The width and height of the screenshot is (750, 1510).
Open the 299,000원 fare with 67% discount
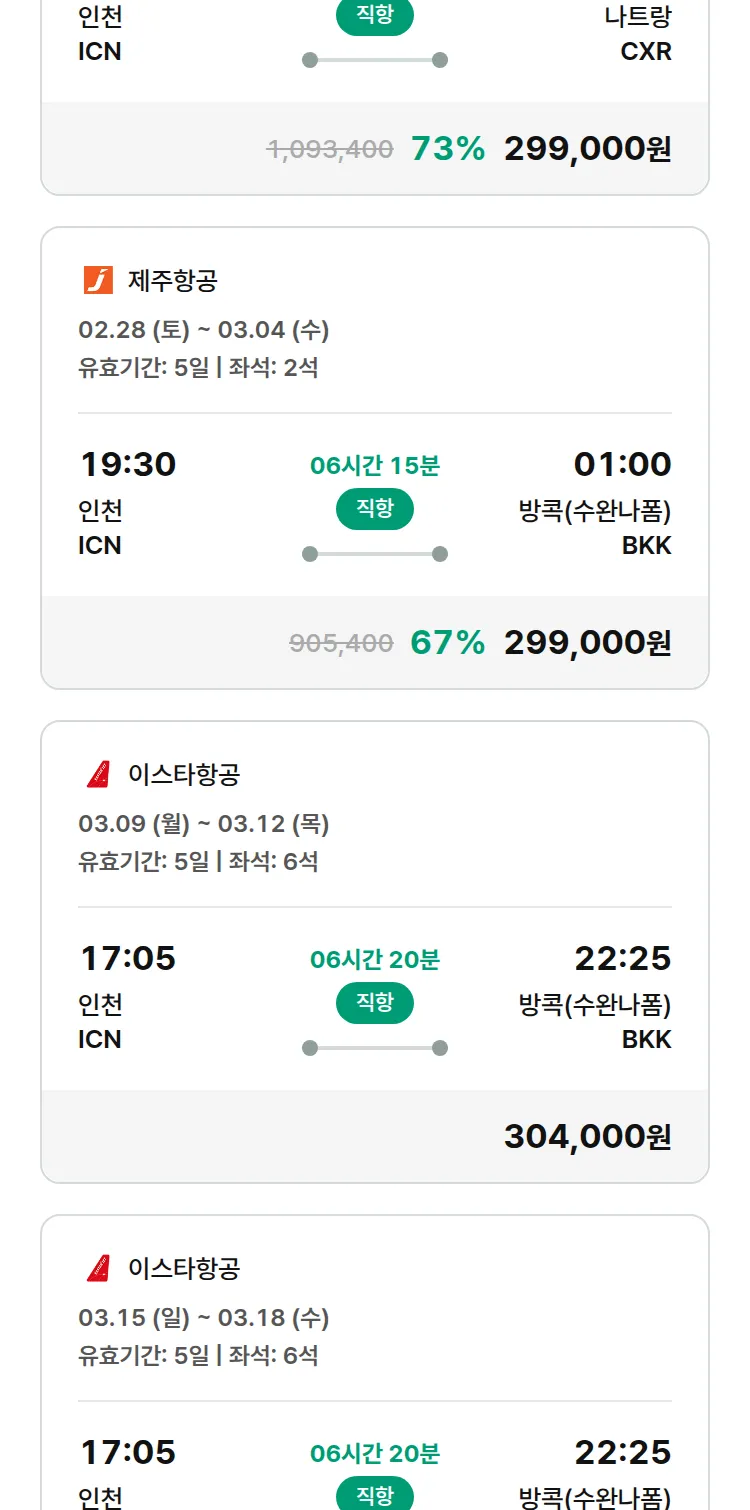tap(587, 643)
